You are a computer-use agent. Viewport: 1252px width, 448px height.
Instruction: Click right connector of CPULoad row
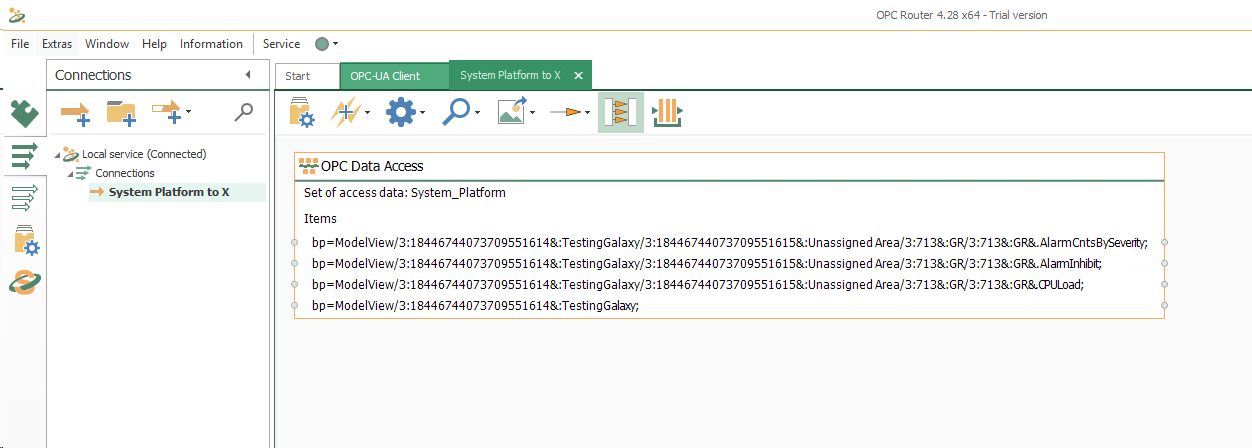tap(1165, 284)
